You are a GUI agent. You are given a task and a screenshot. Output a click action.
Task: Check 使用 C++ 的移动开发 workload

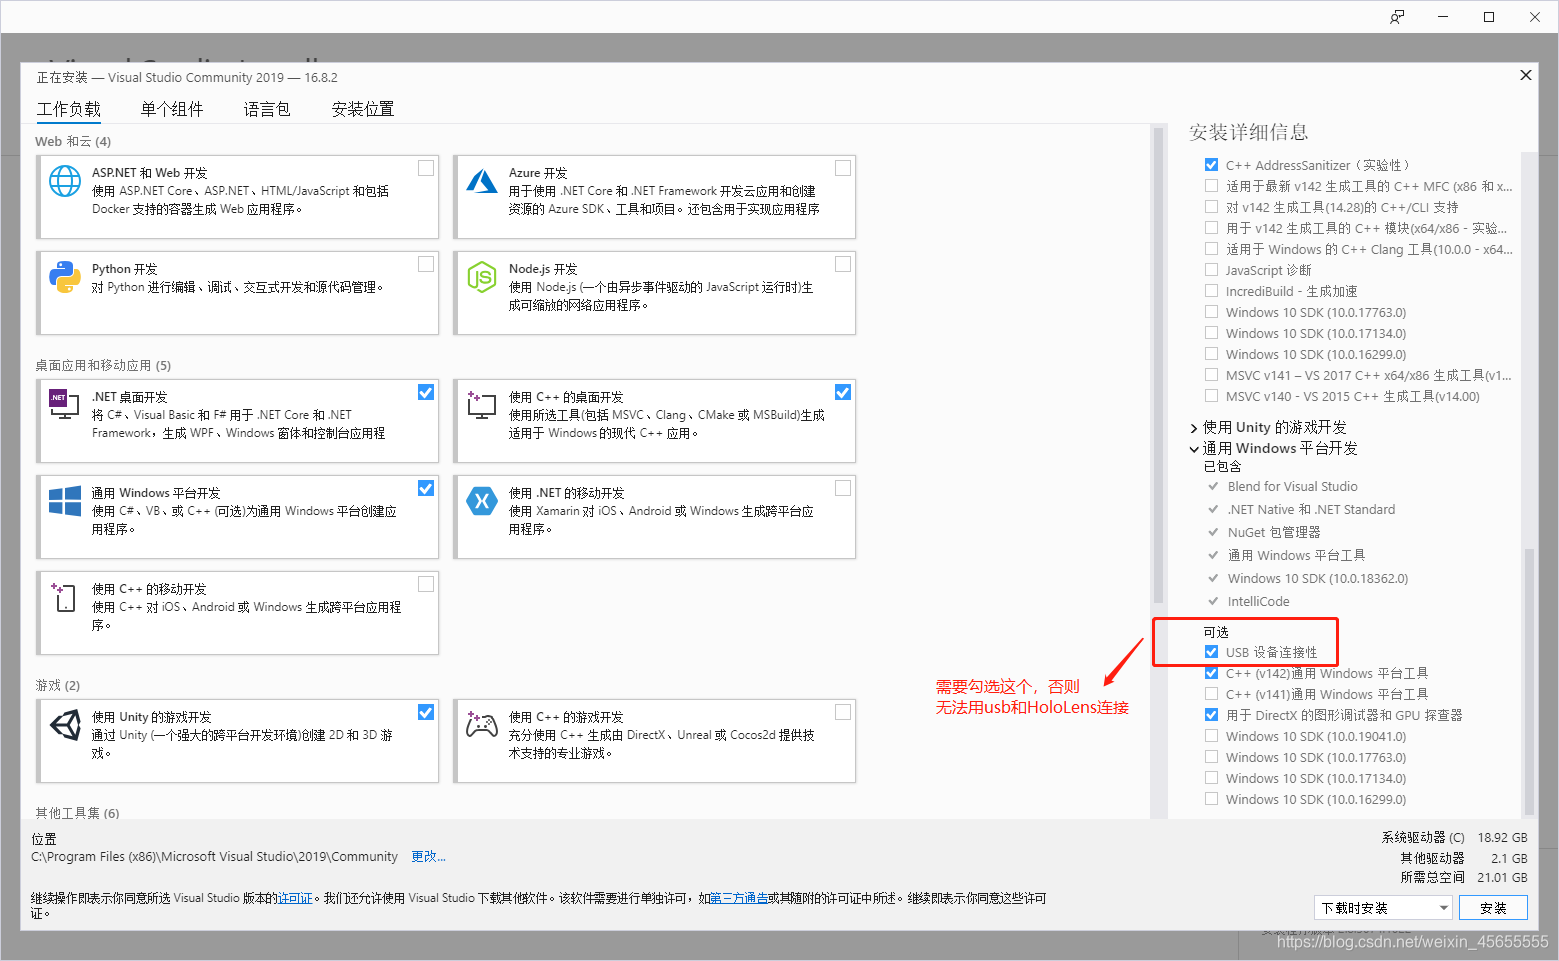426,584
